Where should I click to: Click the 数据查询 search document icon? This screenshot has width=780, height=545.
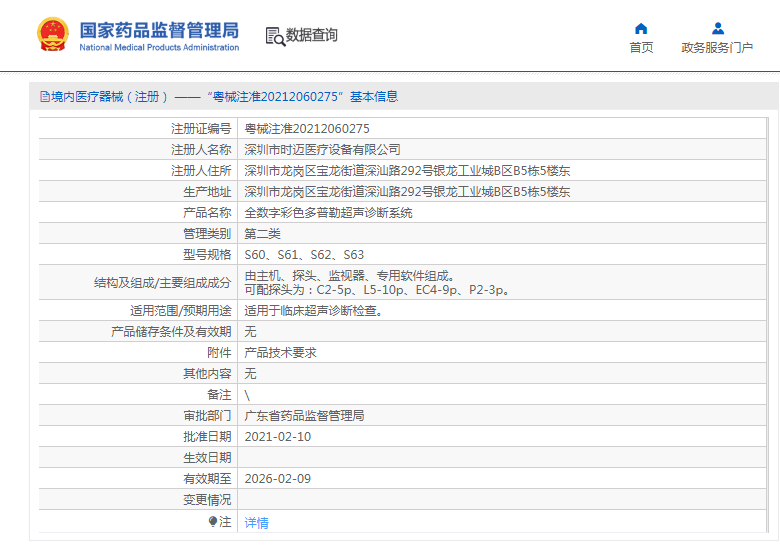tap(275, 36)
